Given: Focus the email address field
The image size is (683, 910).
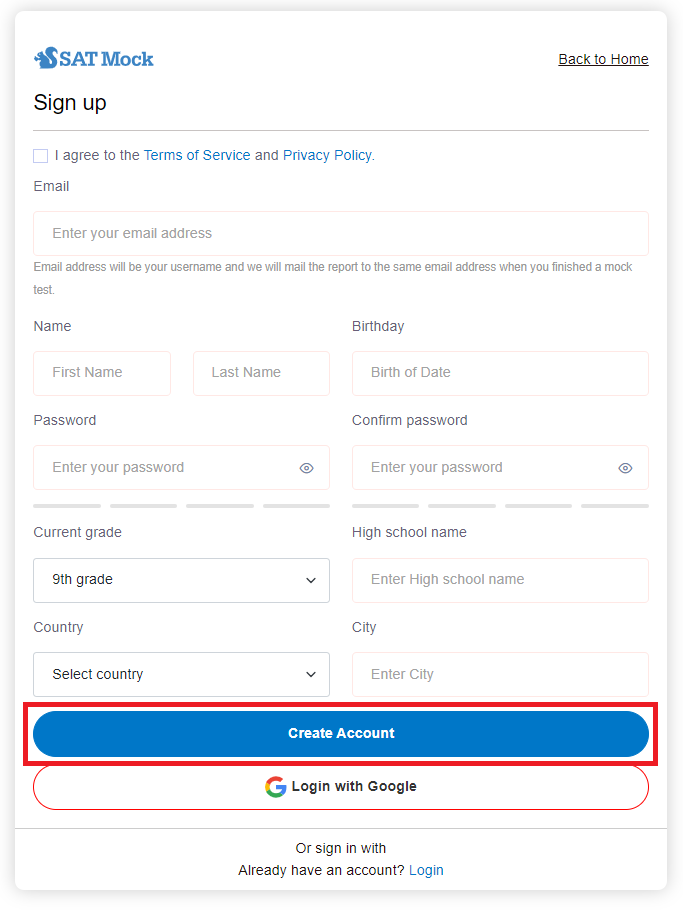Looking at the screenshot, I should pos(341,234).
